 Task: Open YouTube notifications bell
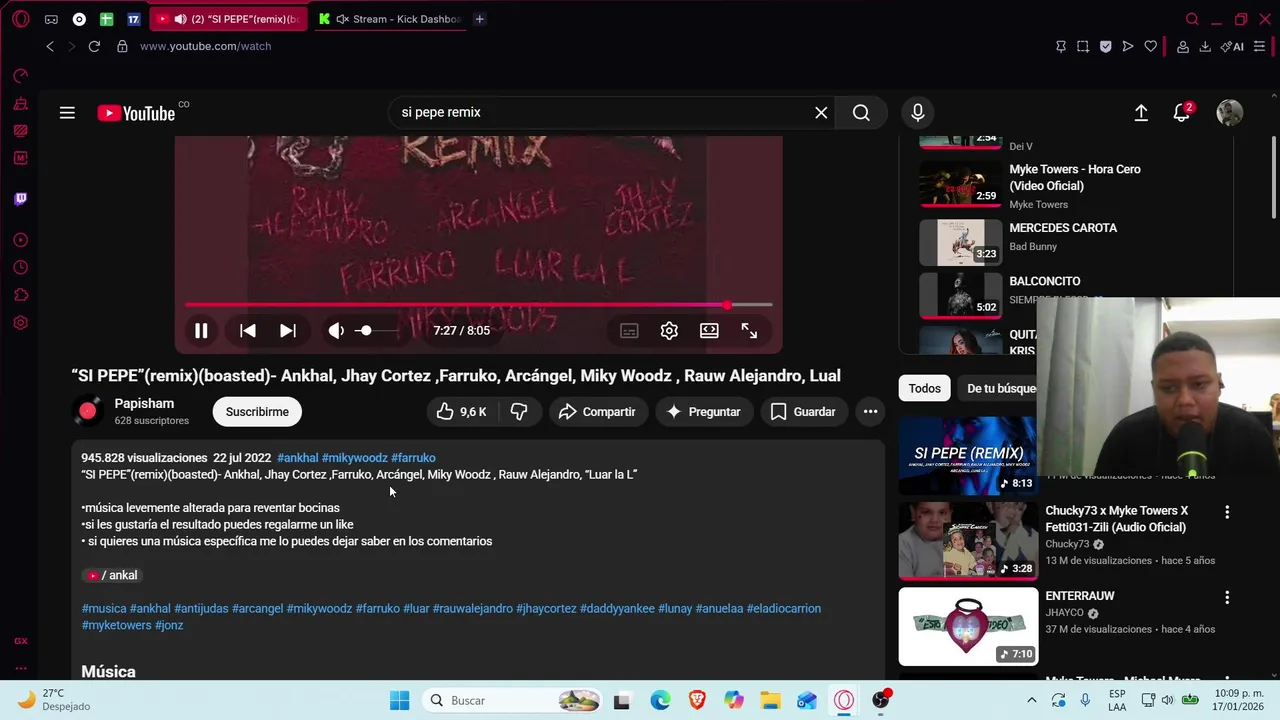(1182, 113)
